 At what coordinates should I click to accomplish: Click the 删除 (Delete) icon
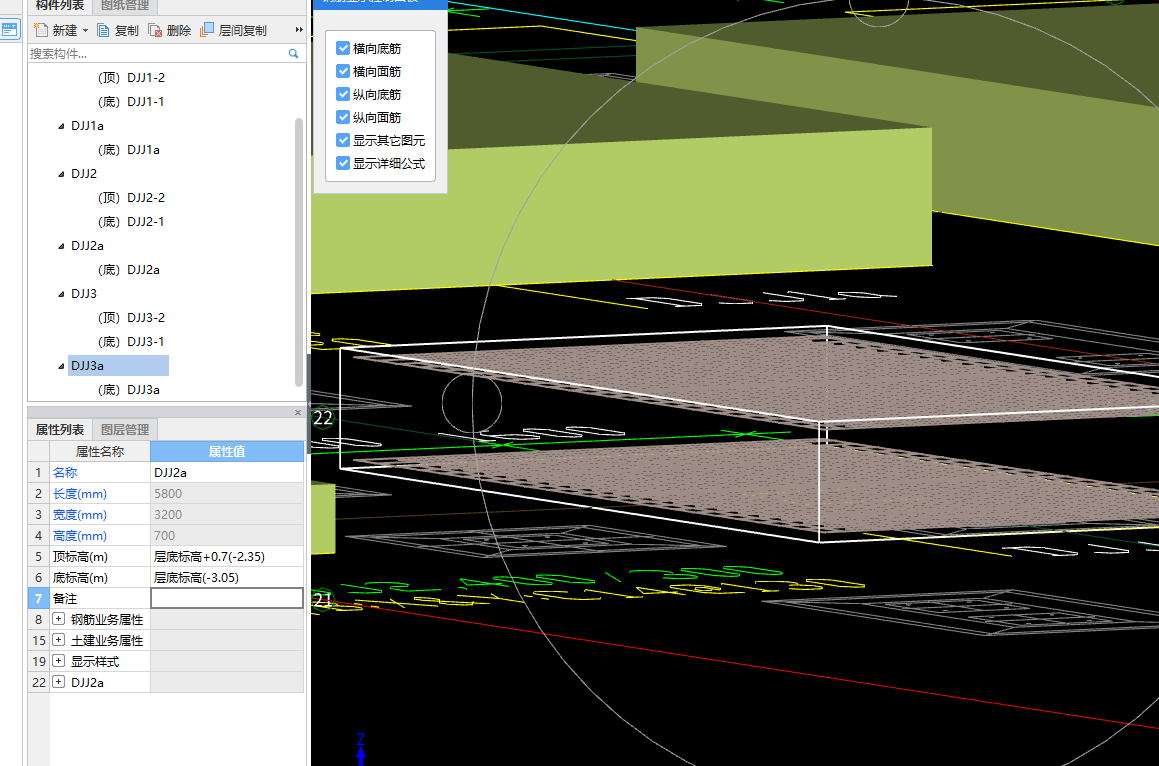pyautogui.click(x=155, y=30)
